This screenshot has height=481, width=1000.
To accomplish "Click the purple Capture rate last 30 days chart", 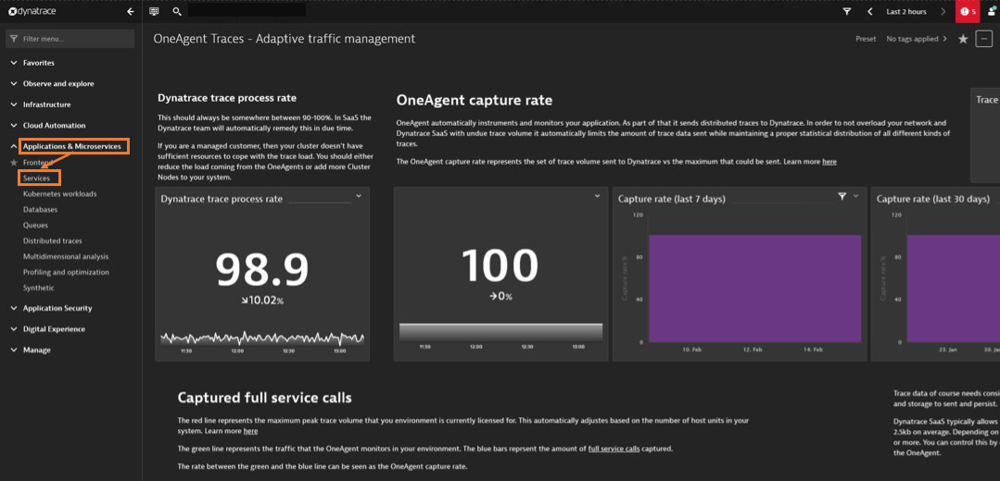I will tap(953, 288).
